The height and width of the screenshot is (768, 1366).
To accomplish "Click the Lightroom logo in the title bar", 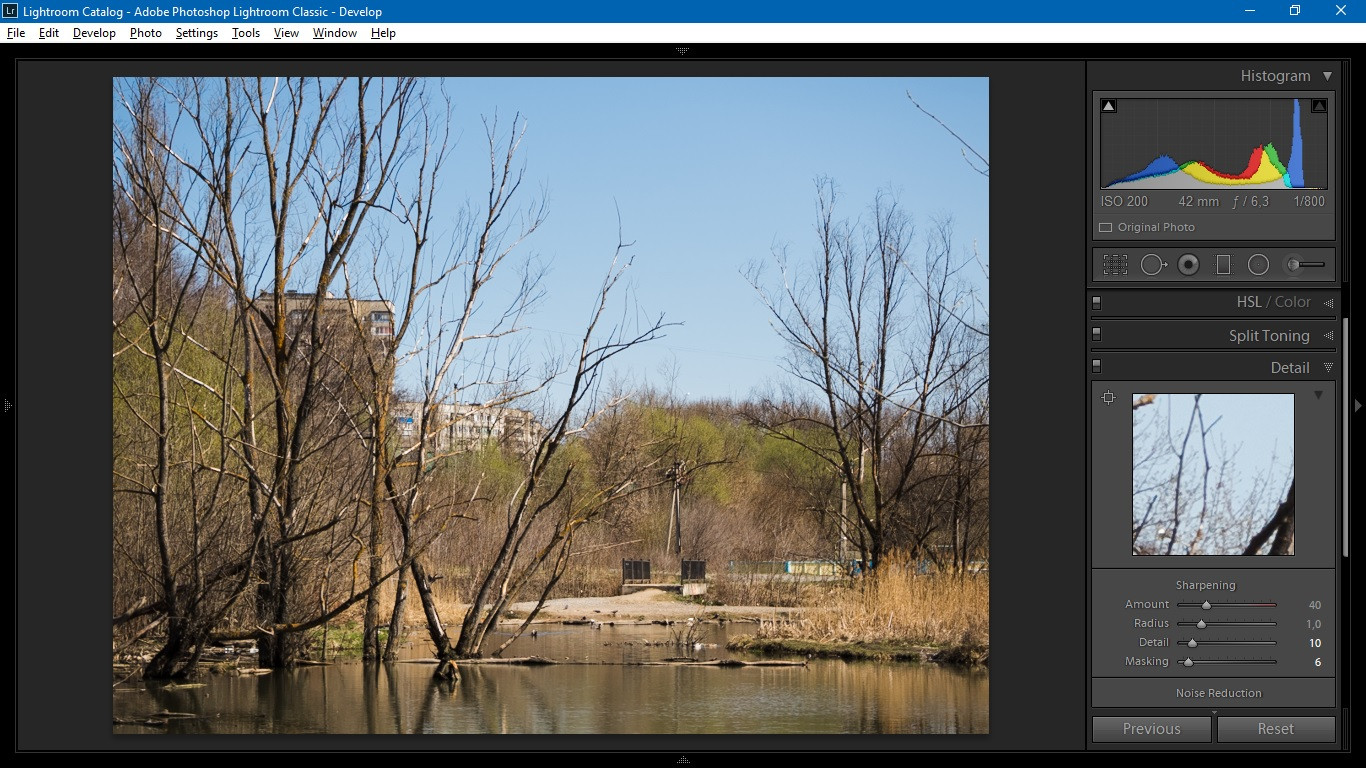I will point(11,11).
